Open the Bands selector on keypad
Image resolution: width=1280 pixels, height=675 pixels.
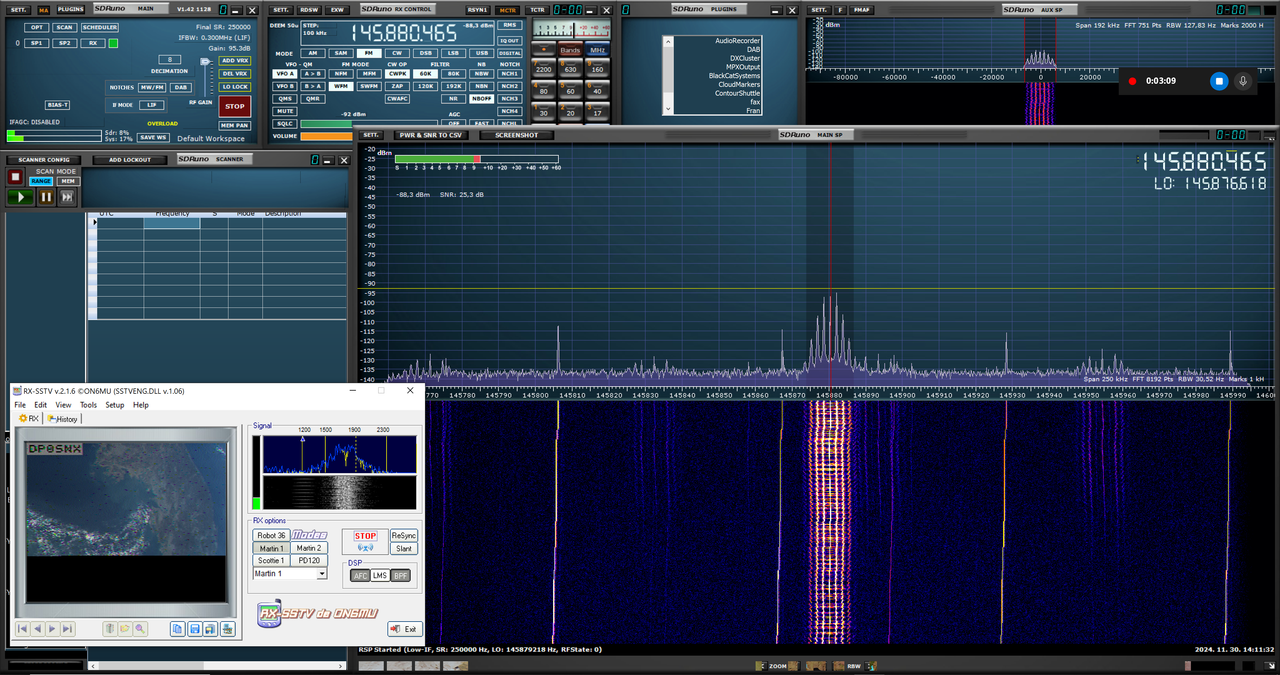[x=570, y=50]
